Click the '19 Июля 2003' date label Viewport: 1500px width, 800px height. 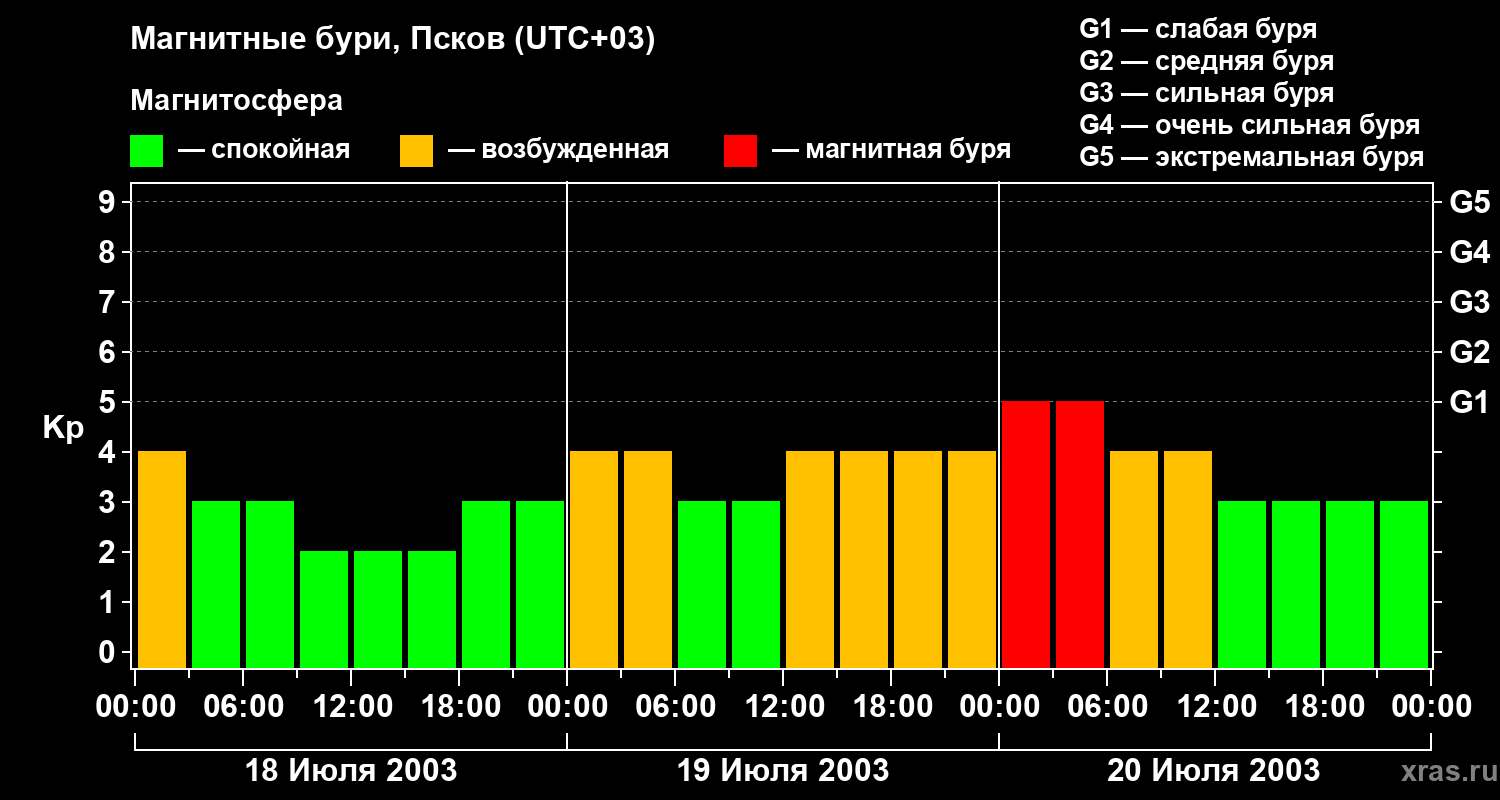[x=783, y=771]
